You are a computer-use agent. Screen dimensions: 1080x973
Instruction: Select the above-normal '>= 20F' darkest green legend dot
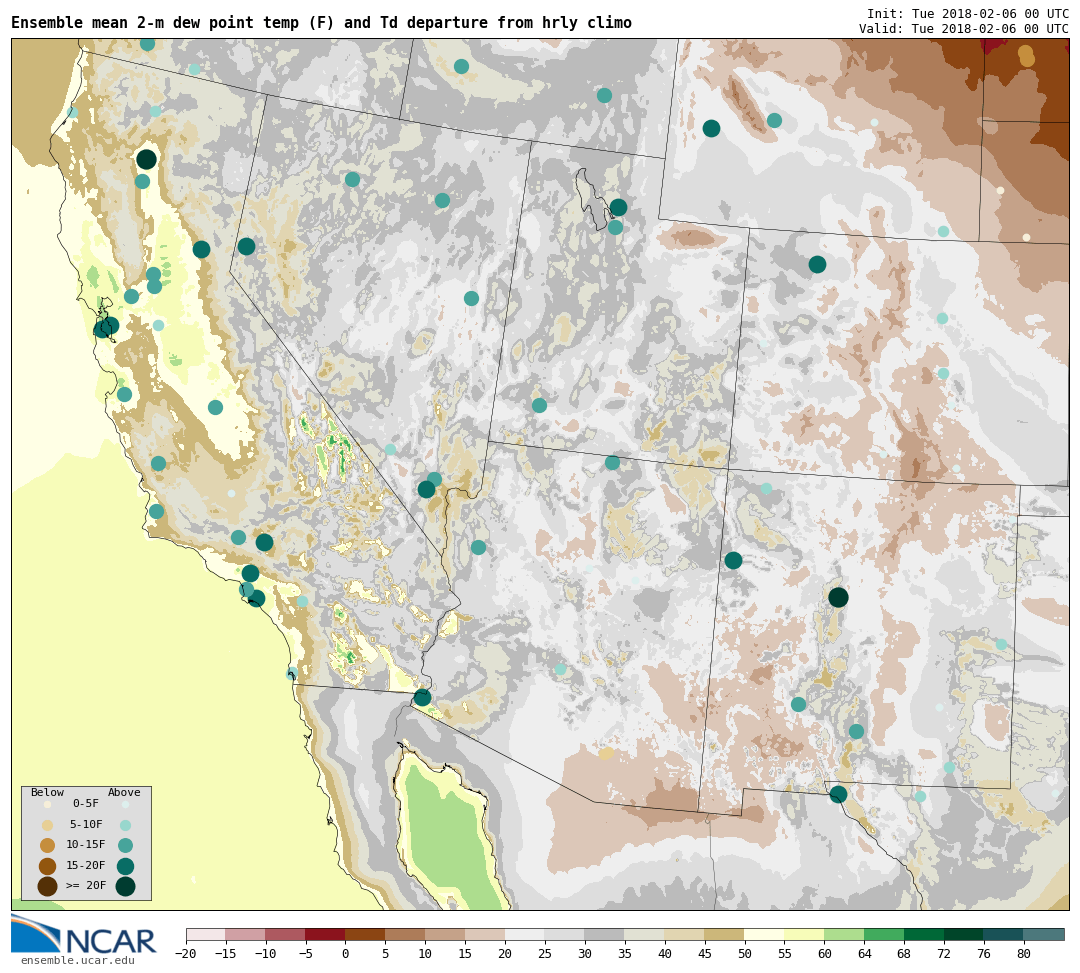click(x=125, y=886)
